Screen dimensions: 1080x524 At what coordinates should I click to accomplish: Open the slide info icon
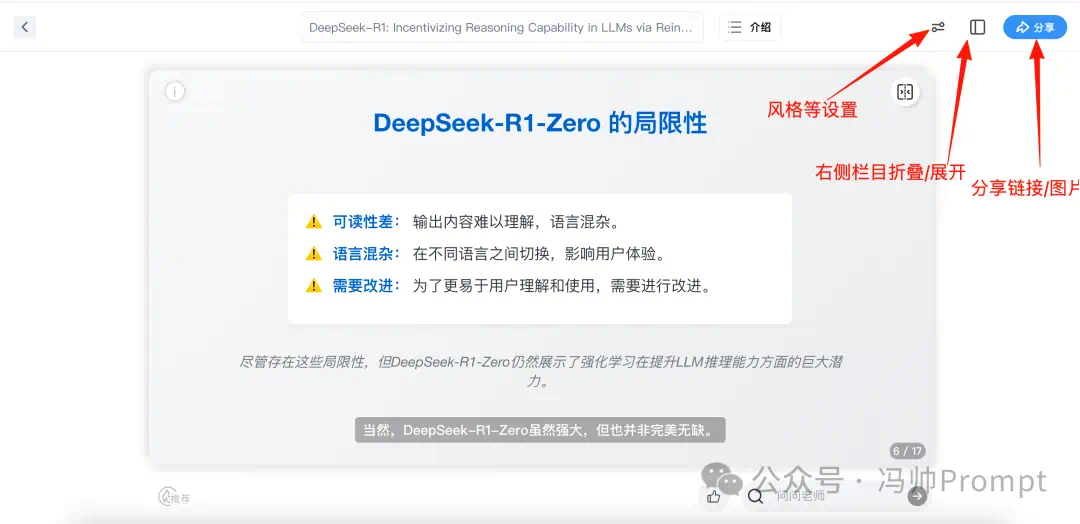tap(175, 91)
